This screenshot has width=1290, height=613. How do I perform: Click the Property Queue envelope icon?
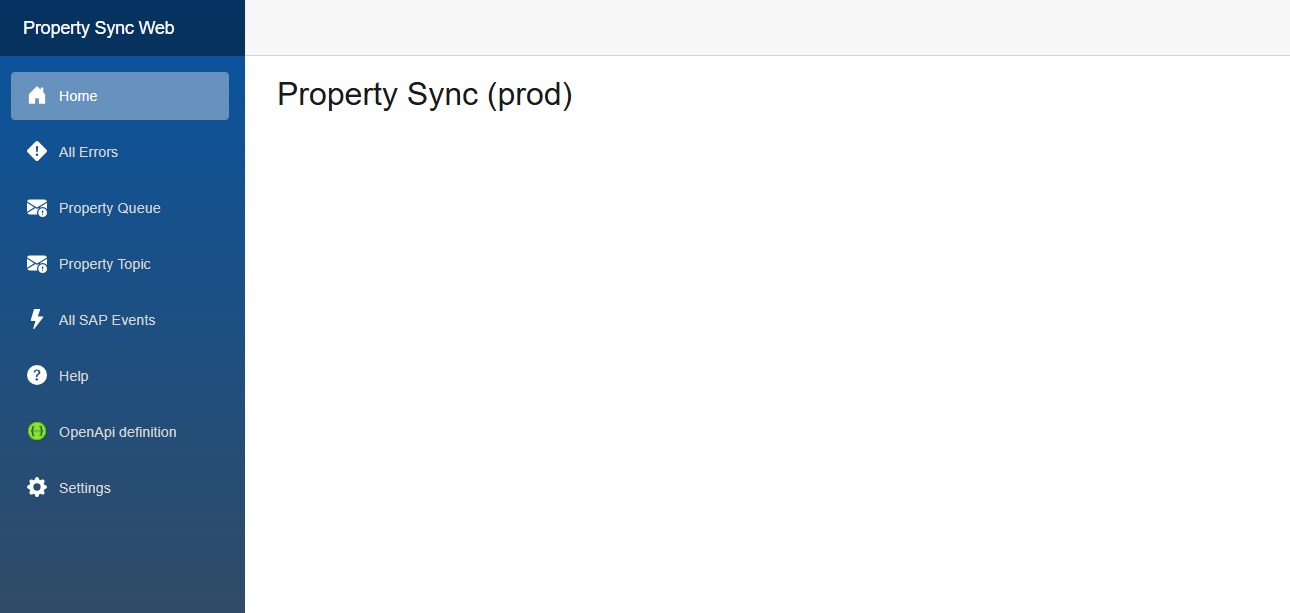37,208
